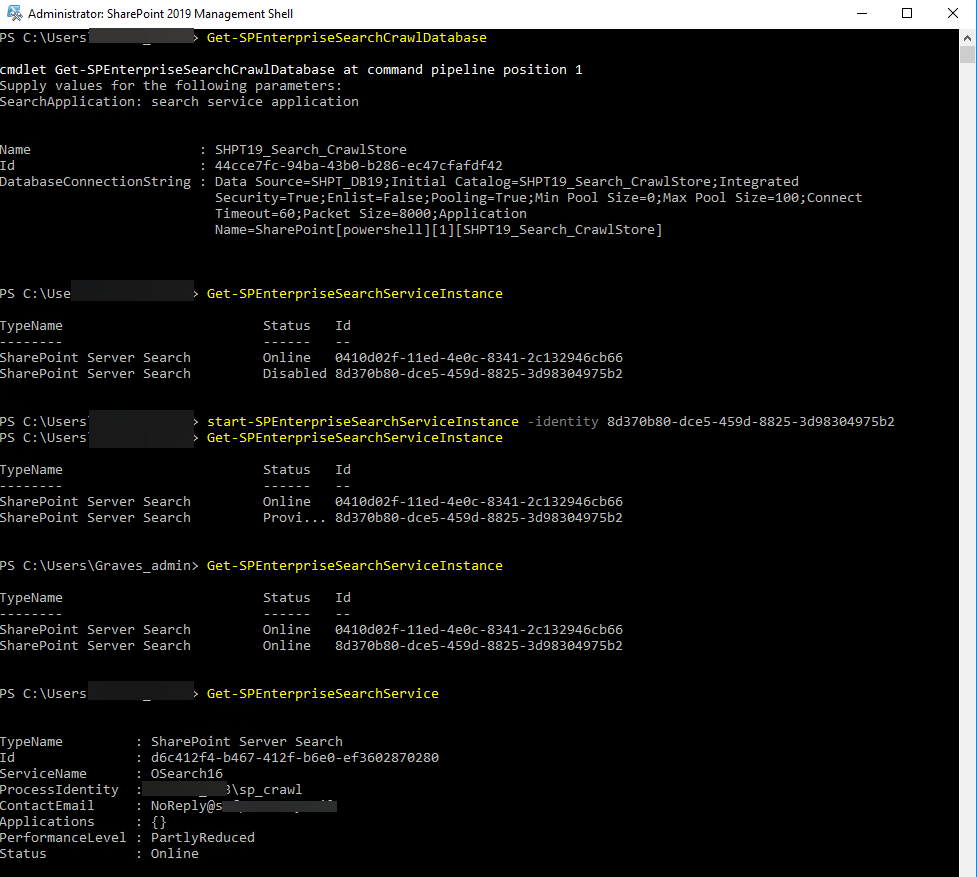Screen dimensions: 977x877
Task: Click the start-SPEnterpriseSearchServiceInstance command
Action: (x=363, y=422)
